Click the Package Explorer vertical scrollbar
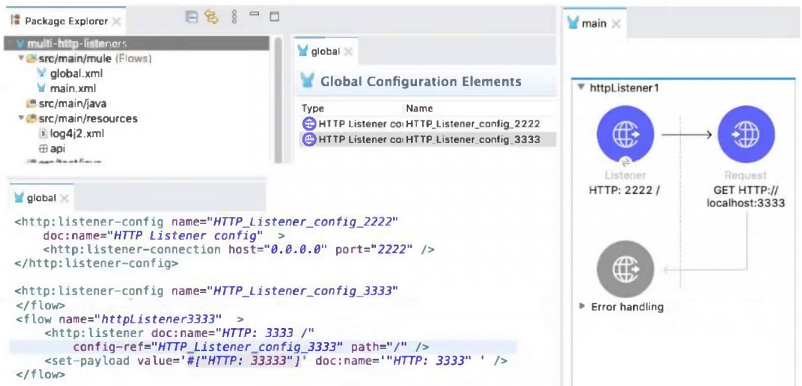 [278, 100]
